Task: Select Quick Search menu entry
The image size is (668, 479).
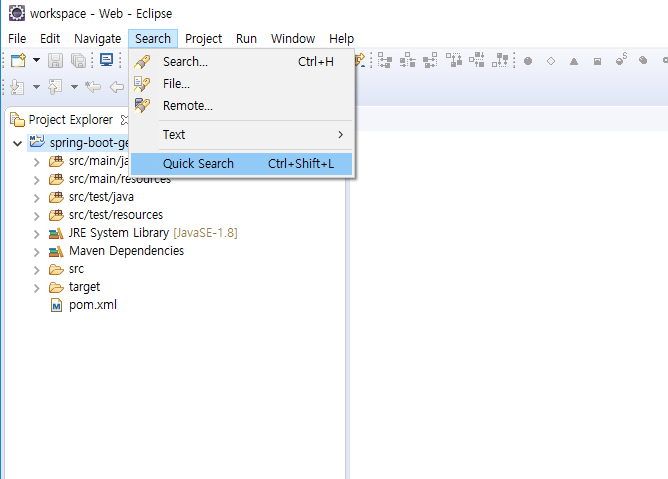Action: point(242,164)
